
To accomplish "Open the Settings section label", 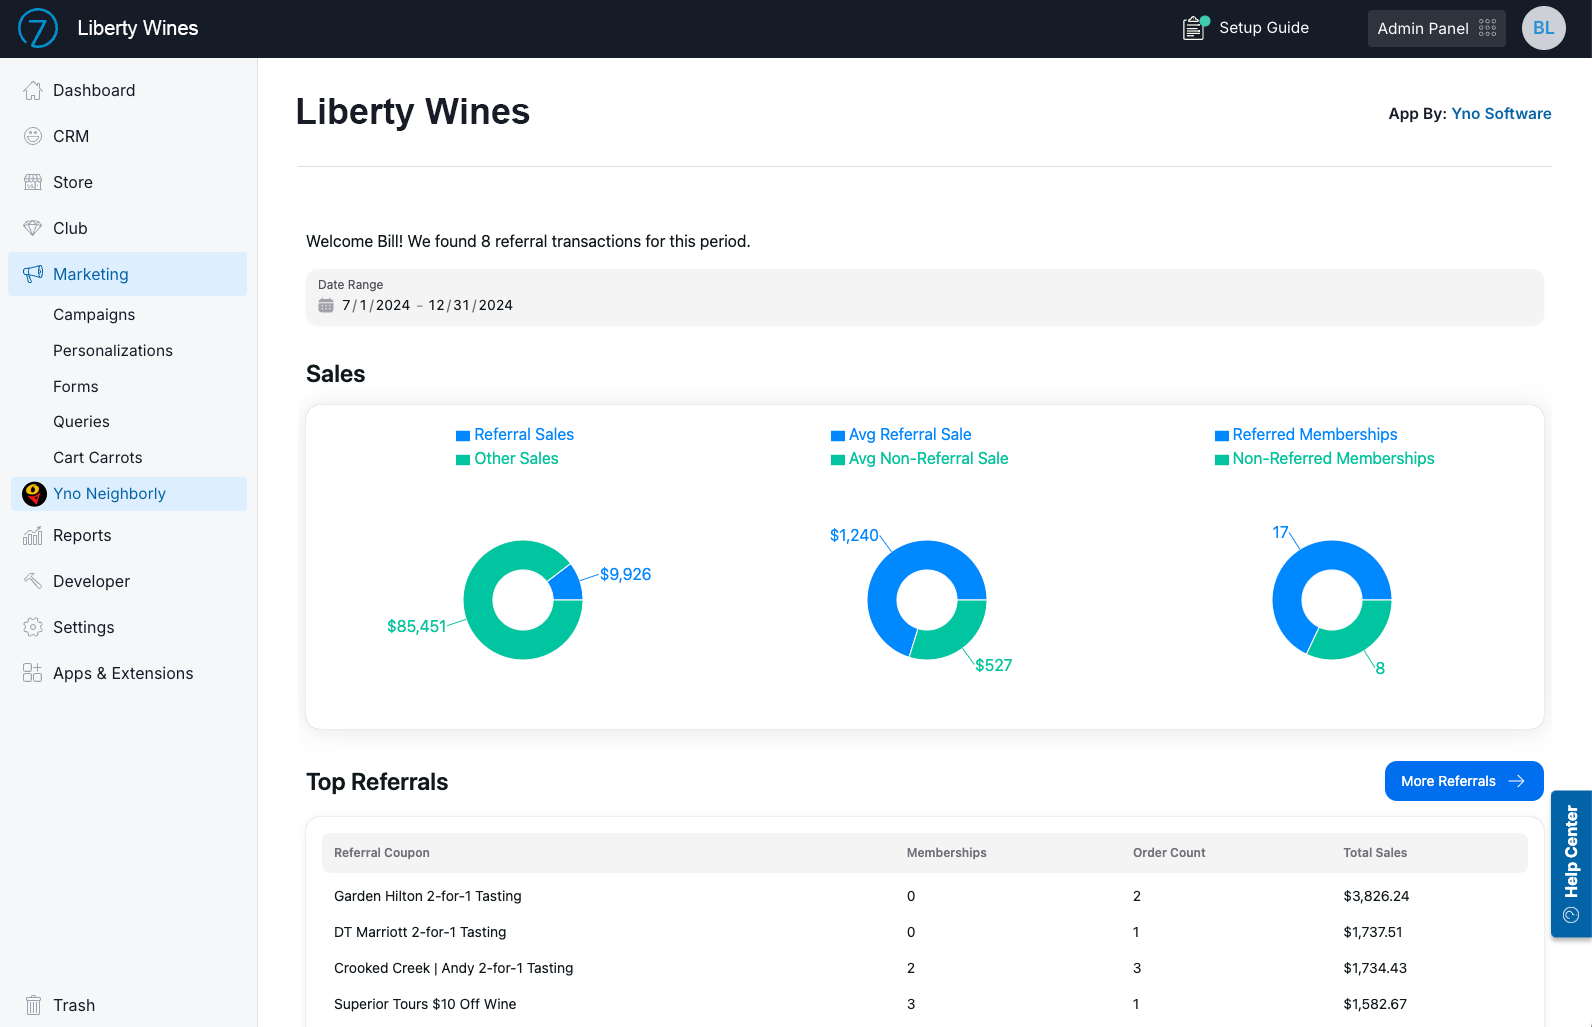I will (x=84, y=627).
